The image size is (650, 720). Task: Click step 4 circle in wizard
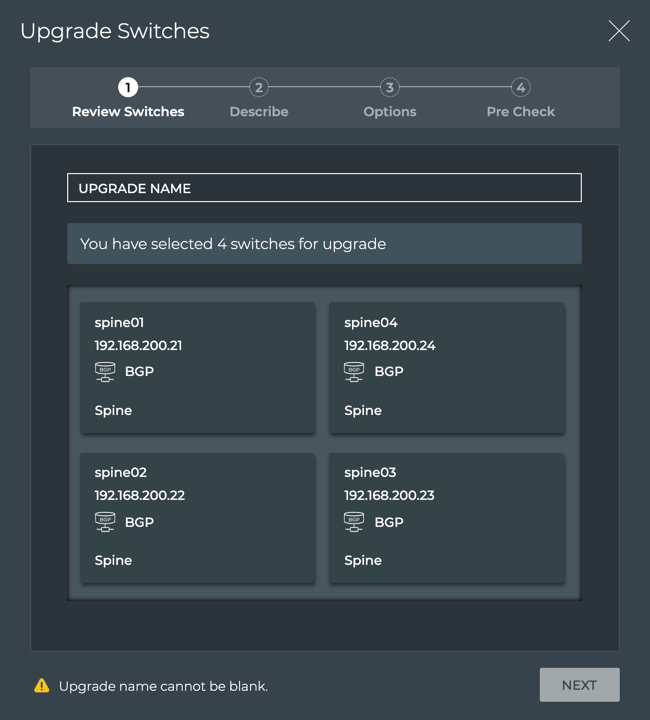tap(520, 88)
